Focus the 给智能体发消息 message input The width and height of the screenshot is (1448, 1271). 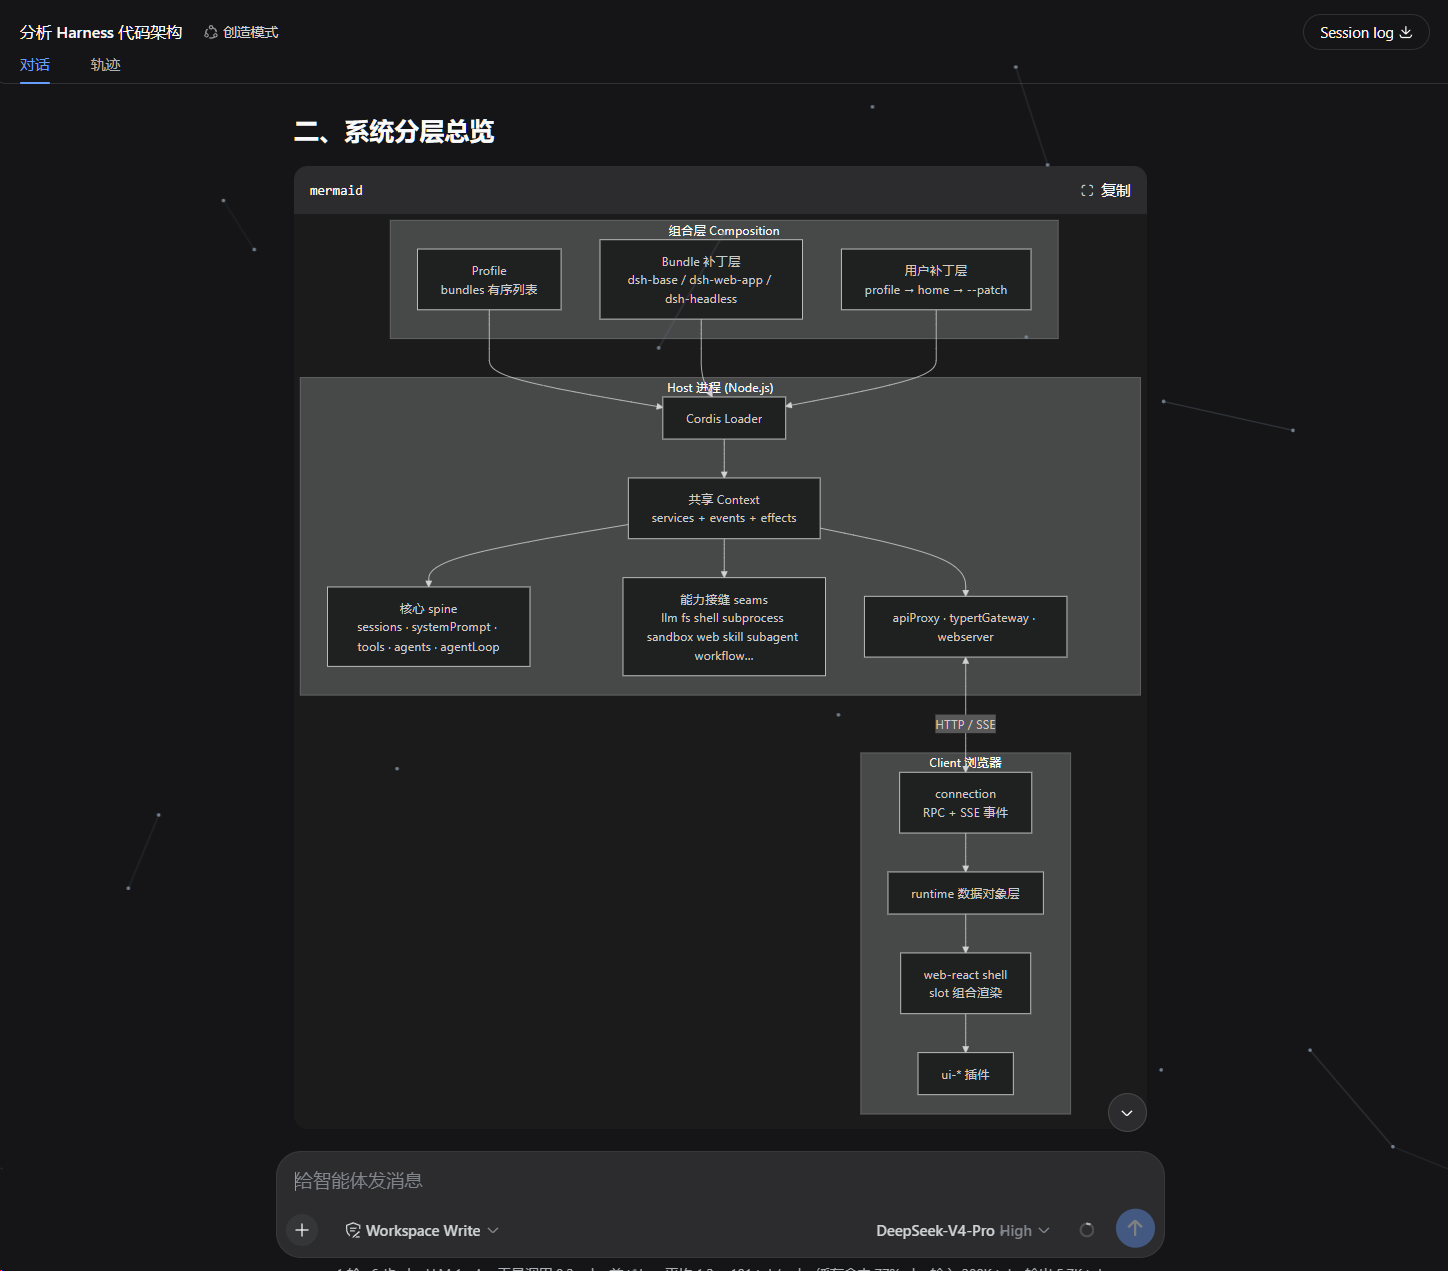pos(720,1181)
